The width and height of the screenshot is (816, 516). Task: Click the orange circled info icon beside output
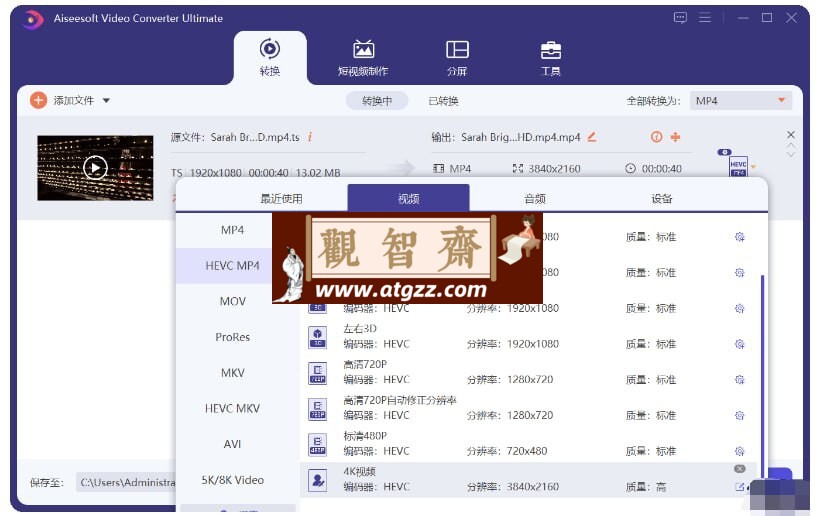(656, 137)
